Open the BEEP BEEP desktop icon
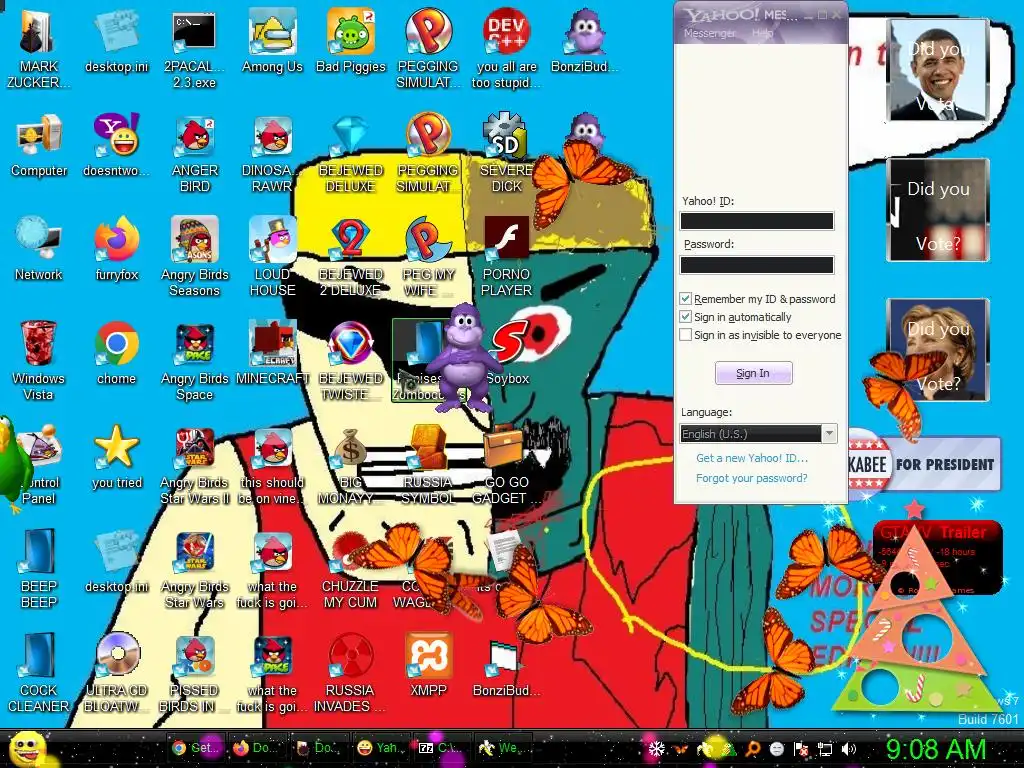Screen dimensions: 1024x768 coord(39,568)
